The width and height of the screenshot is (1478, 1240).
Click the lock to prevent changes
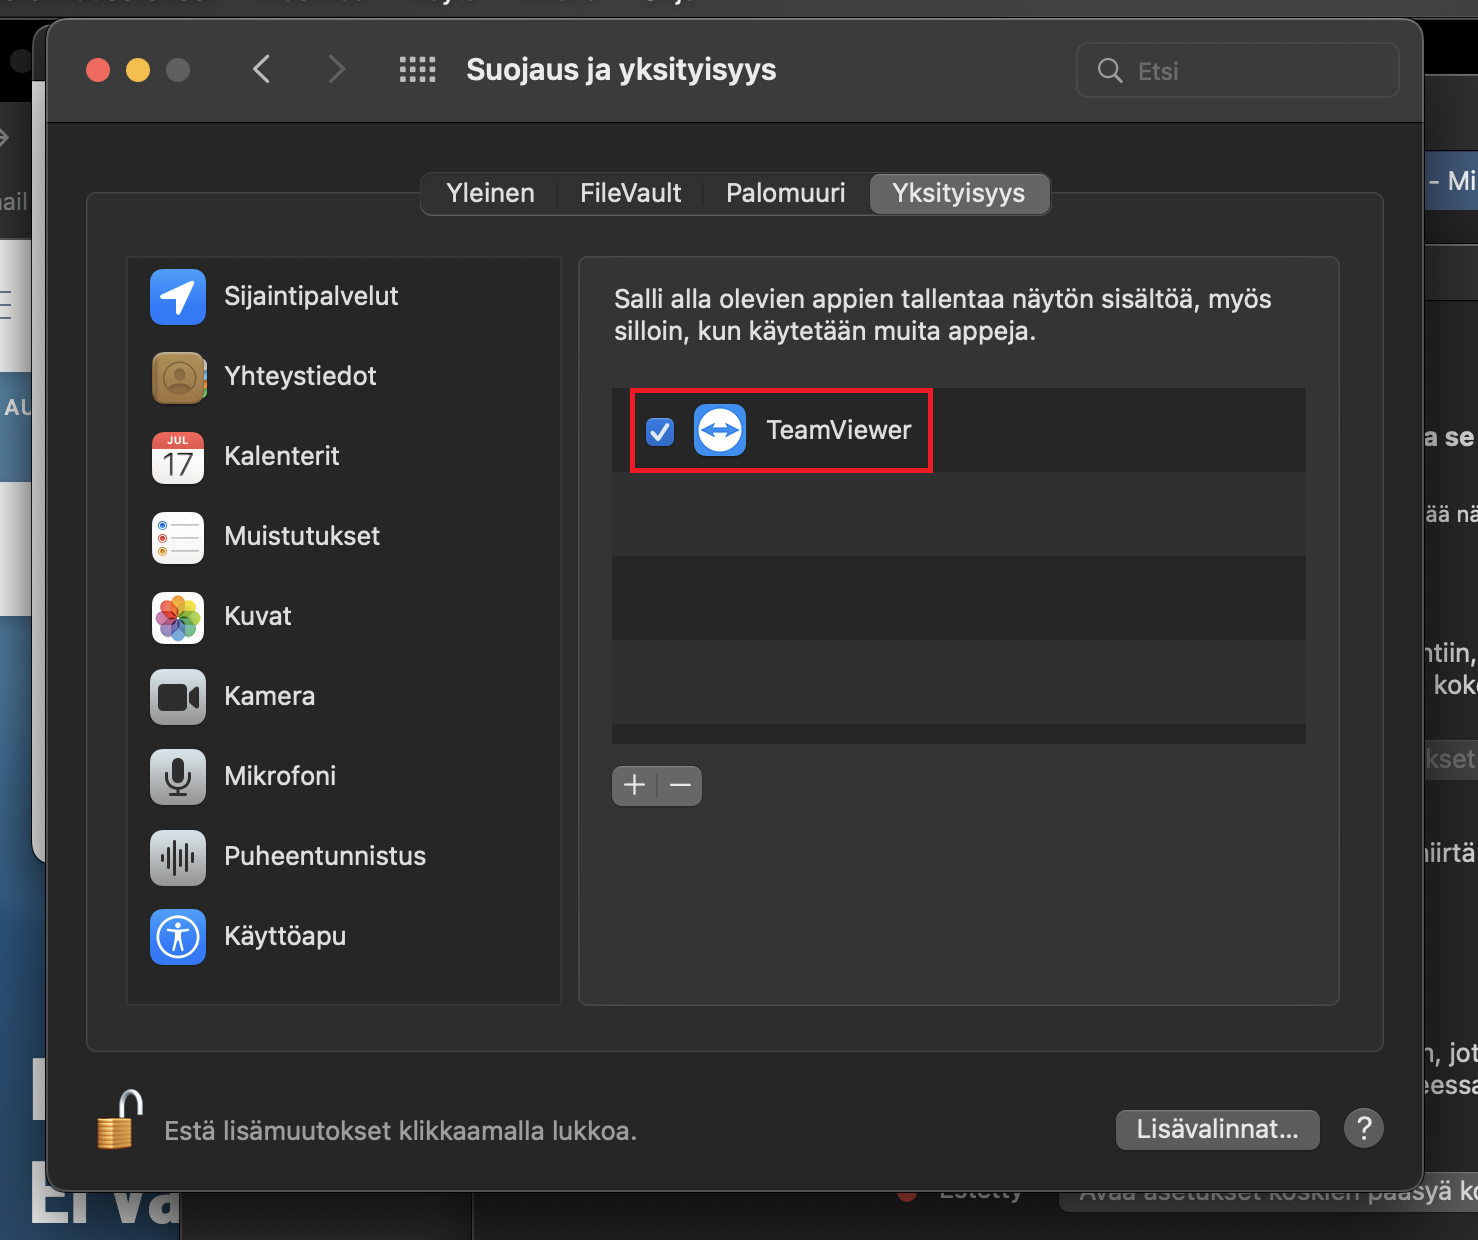119,1120
